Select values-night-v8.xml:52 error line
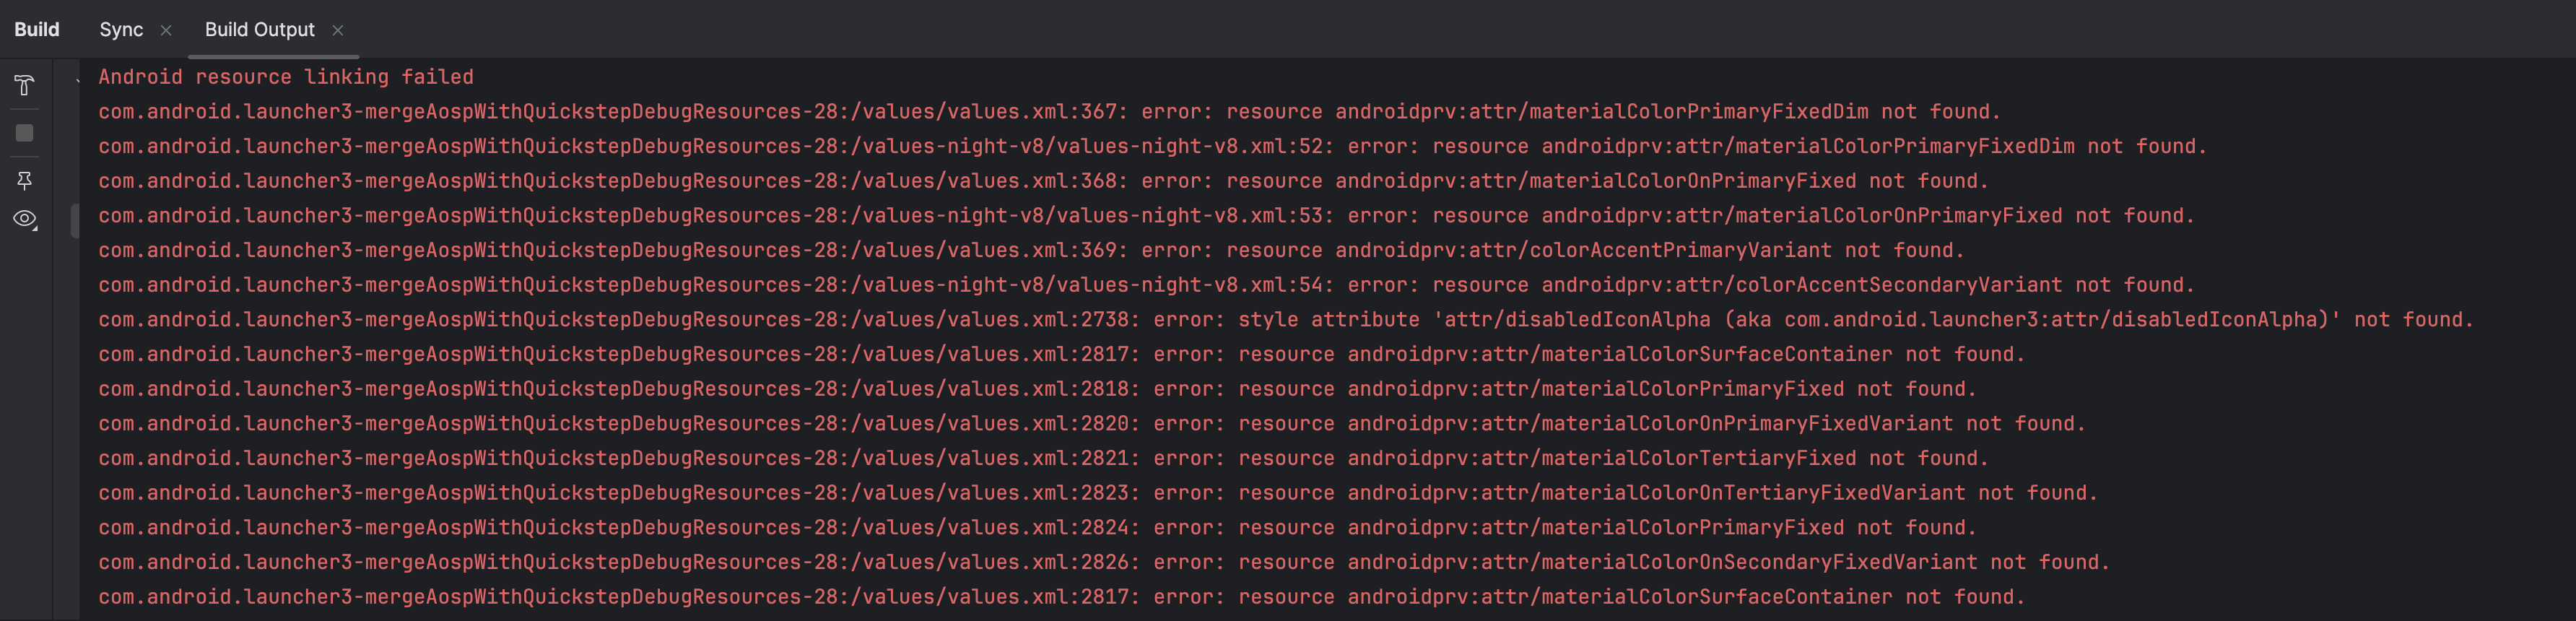 coord(1152,147)
